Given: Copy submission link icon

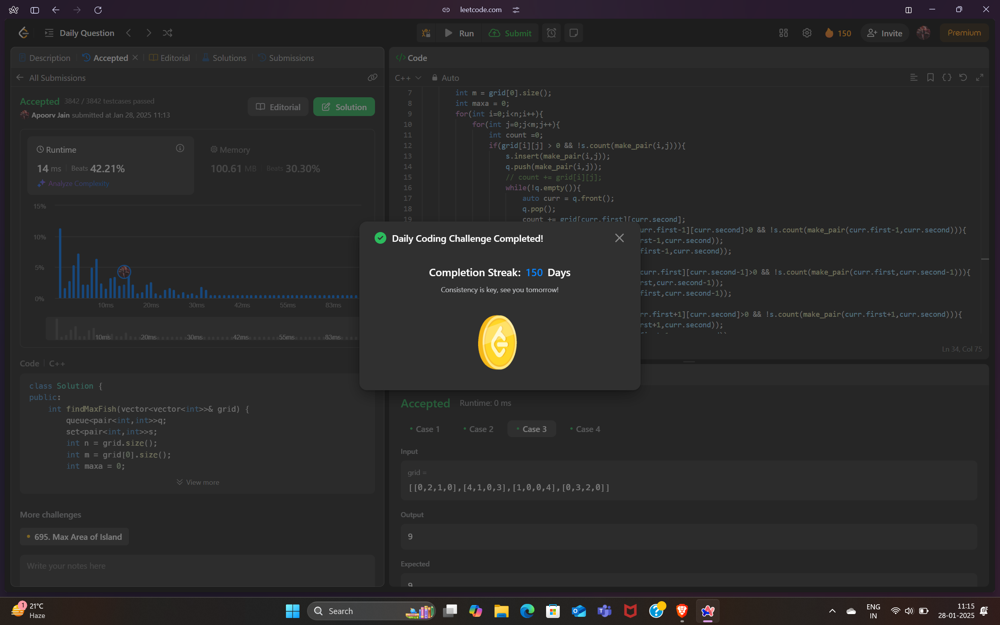Looking at the screenshot, I should click(372, 78).
